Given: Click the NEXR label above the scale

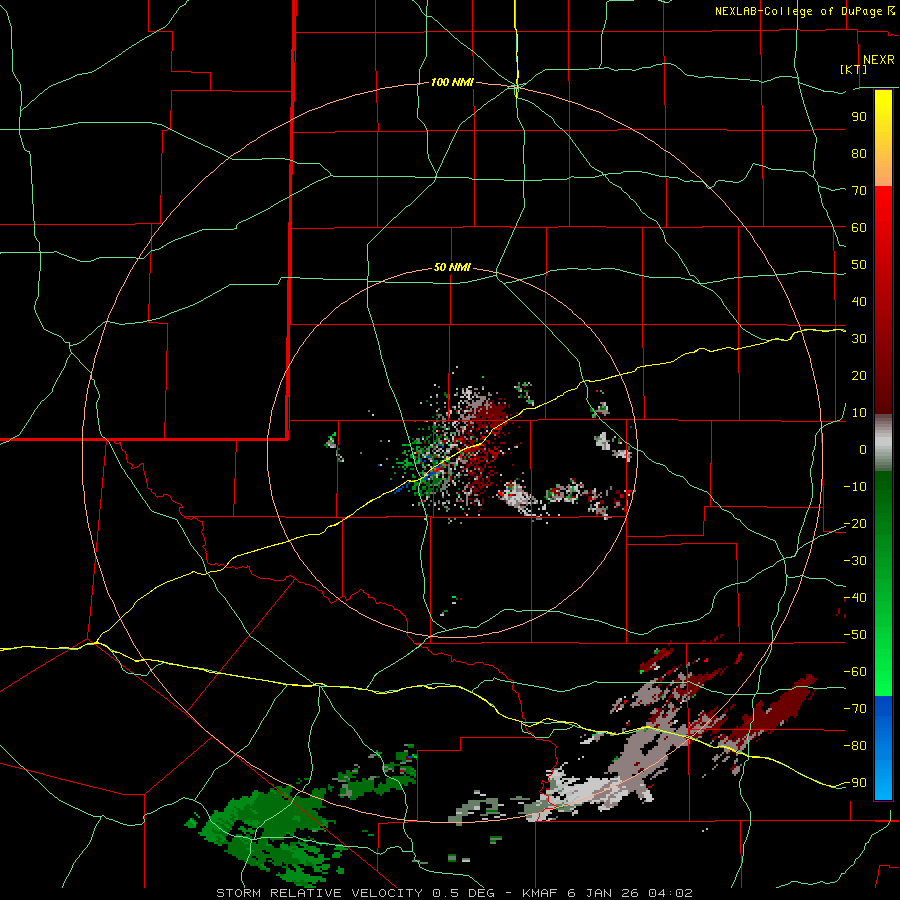Looking at the screenshot, I should point(878,60).
